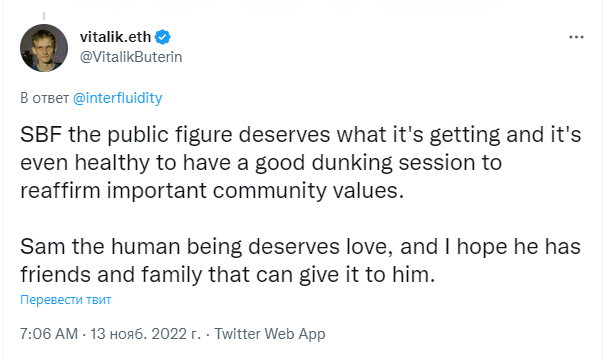Click the word 'love' in second paragraph

tap(367, 247)
